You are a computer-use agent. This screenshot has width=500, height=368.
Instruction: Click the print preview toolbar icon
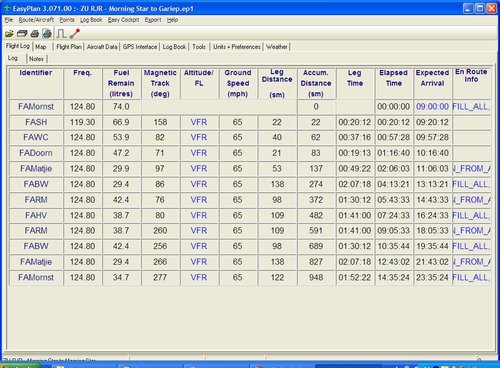click(x=47, y=33)
